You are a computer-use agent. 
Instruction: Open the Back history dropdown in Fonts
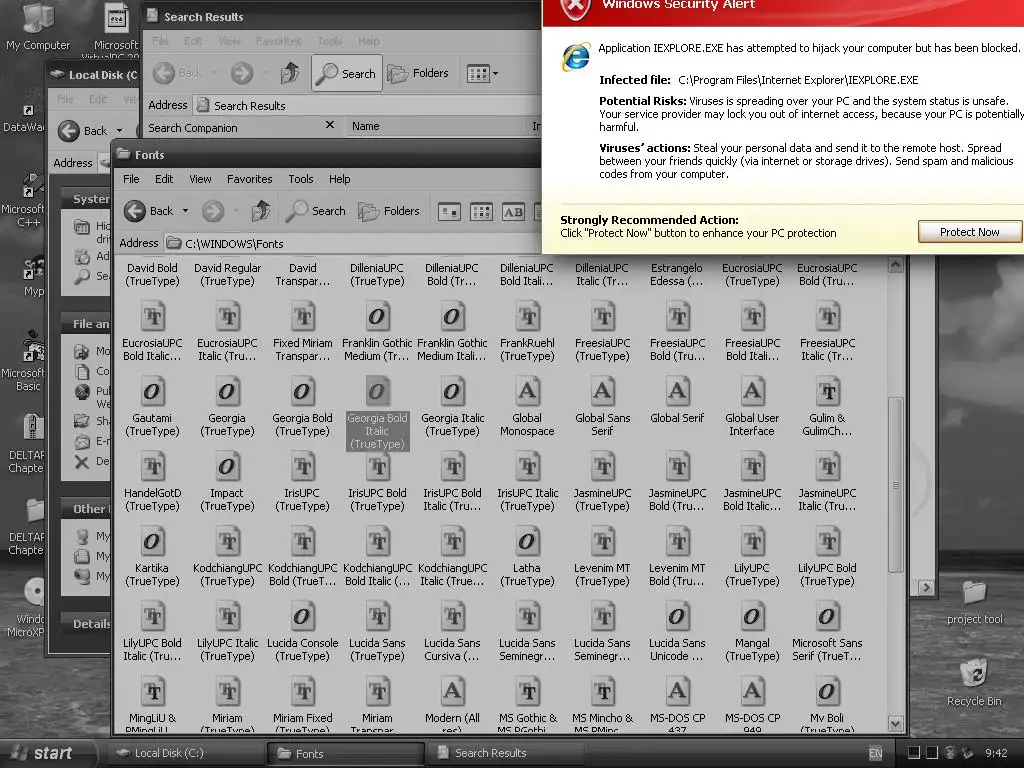(185, 211)
